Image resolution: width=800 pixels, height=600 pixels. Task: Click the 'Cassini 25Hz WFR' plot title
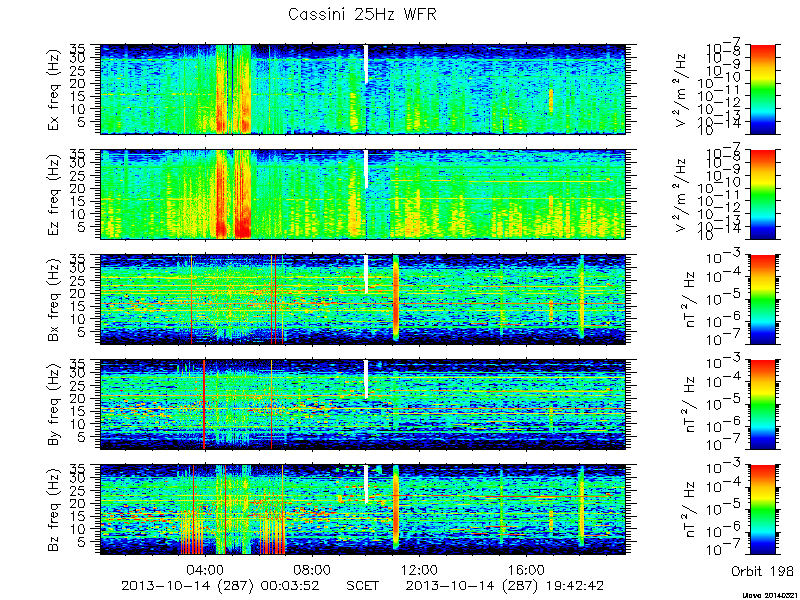pyautogui.click(x=362, y=14)
